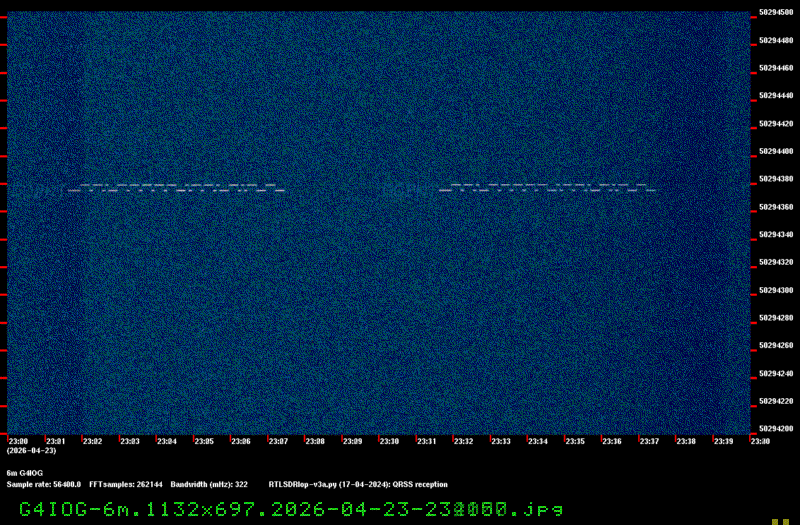Pick the 23:06 time axis label

point(241,441)
